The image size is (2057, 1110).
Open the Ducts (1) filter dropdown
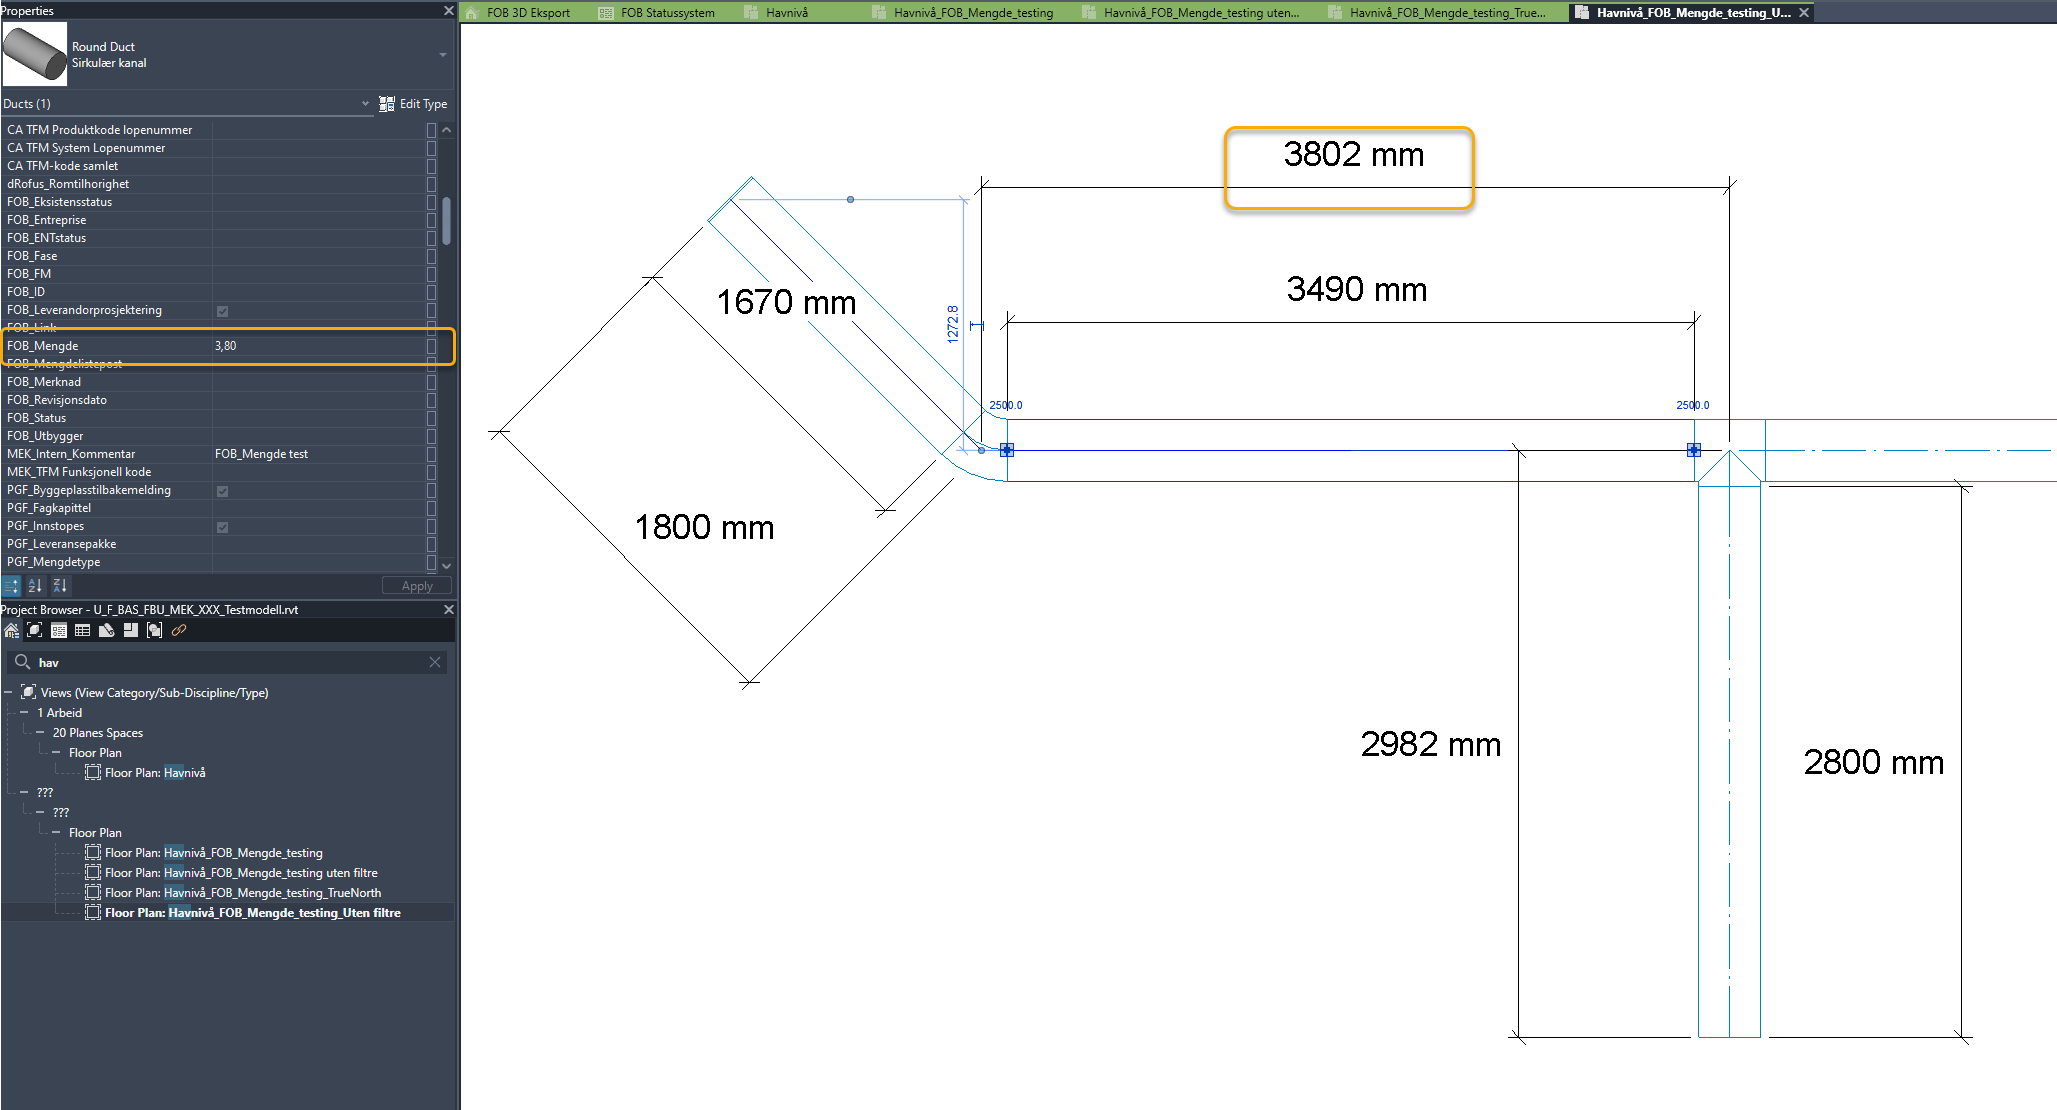[x=365, y=104]
